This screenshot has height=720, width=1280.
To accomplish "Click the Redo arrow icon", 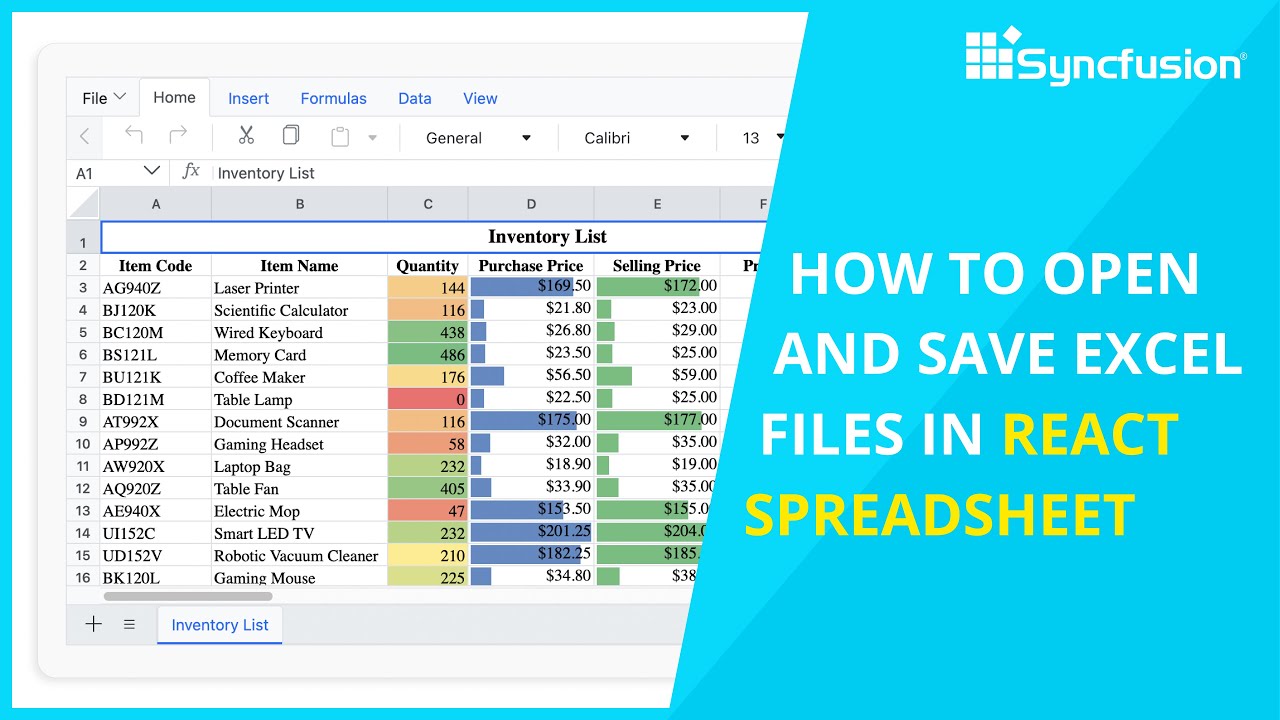I will pyautogui.click(x=178, y=136).
